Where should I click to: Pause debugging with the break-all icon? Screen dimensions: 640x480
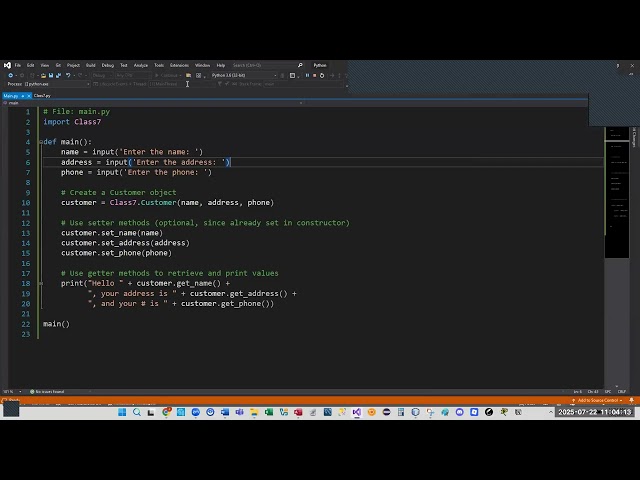coord(307,76)
